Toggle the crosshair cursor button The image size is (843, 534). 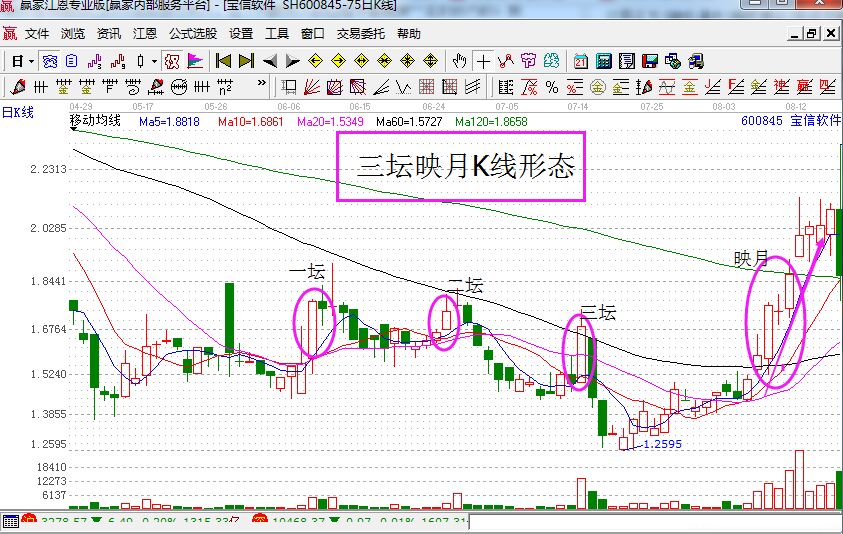483,61
